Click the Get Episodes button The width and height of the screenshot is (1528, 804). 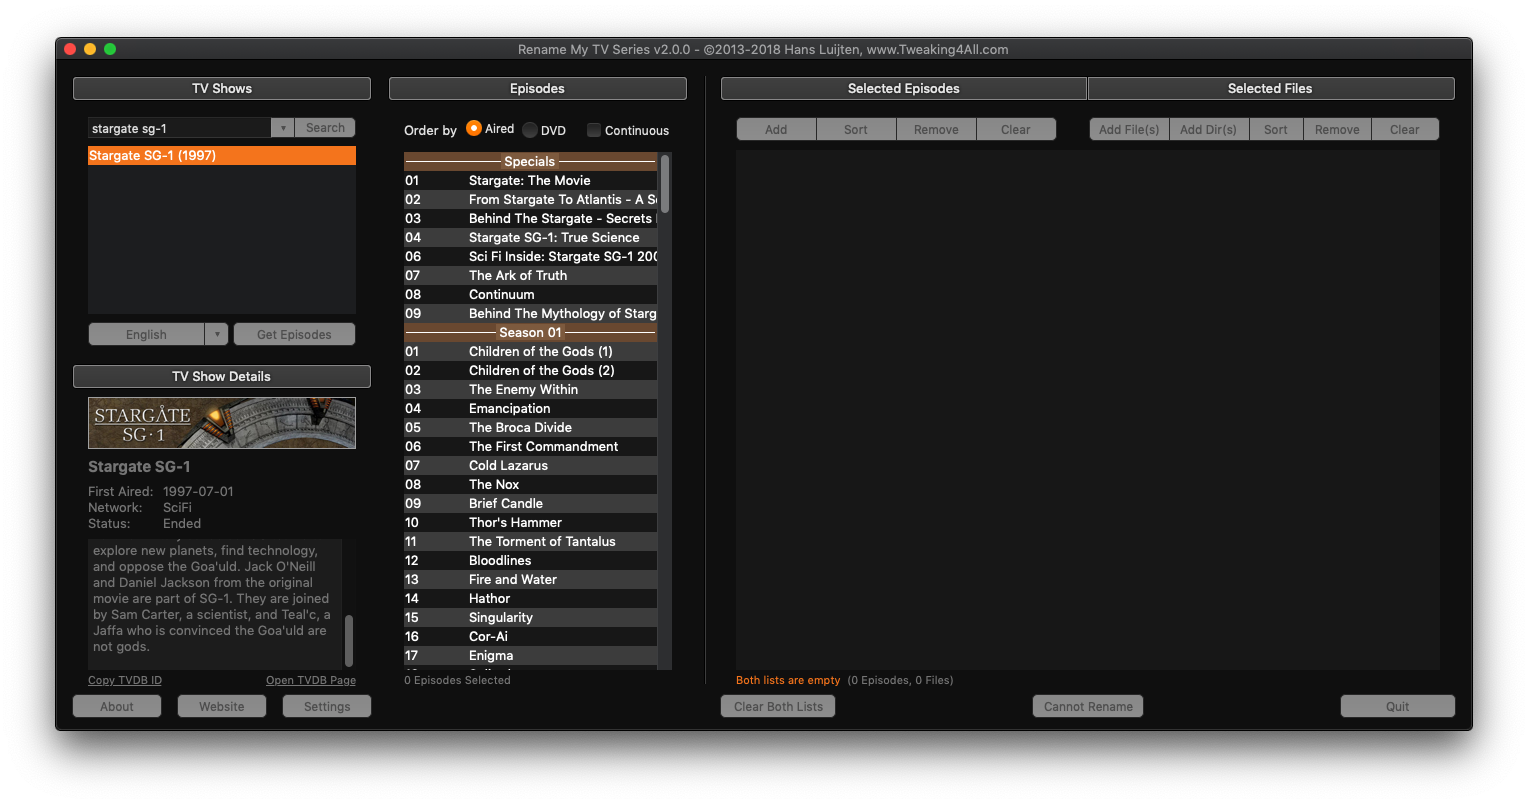click(x=294, y=334)
